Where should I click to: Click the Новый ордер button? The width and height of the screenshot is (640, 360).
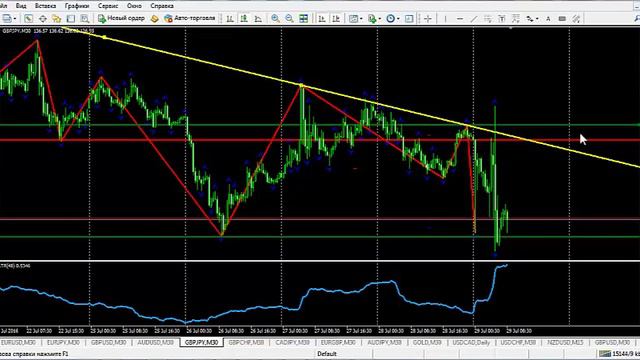[x=121, y=18]
